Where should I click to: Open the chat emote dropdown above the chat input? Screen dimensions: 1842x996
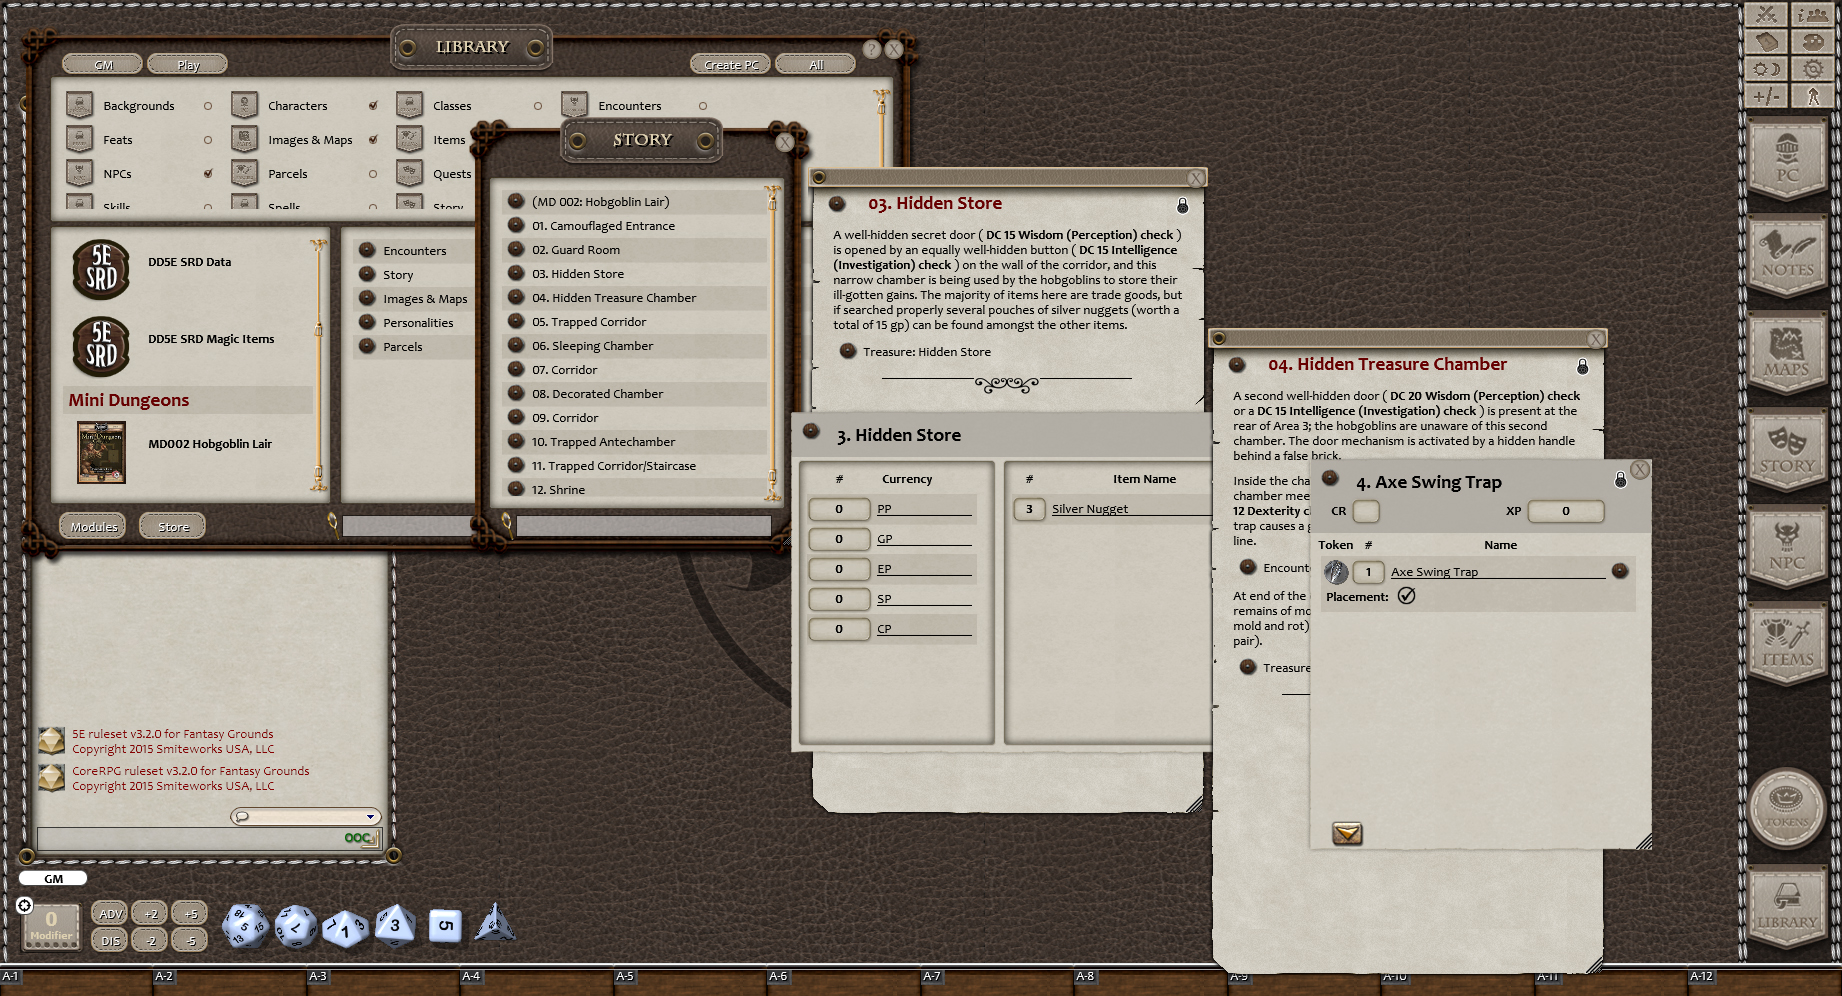[369, 816]
